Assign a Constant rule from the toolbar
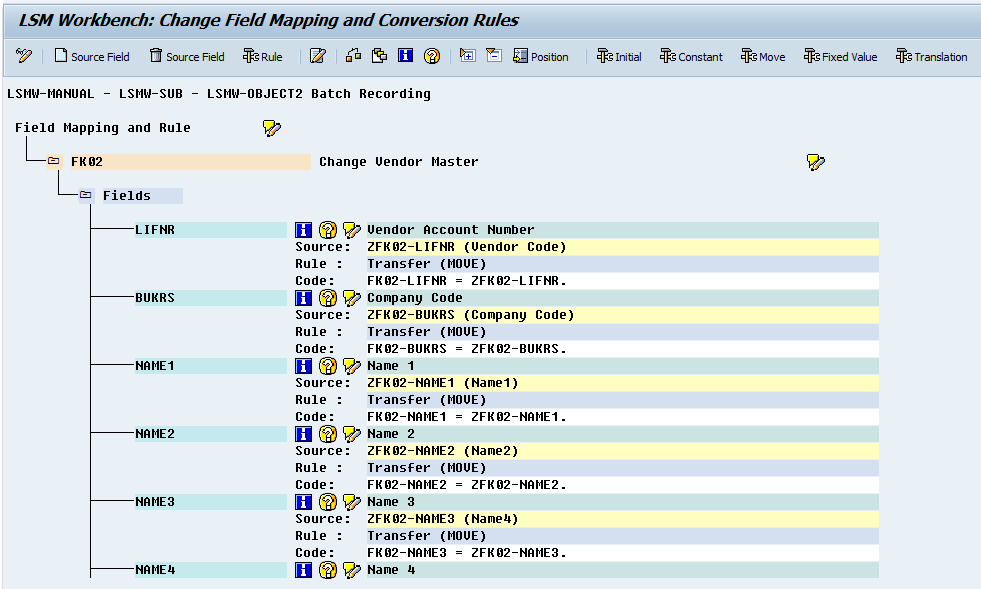 pos(691,57)
